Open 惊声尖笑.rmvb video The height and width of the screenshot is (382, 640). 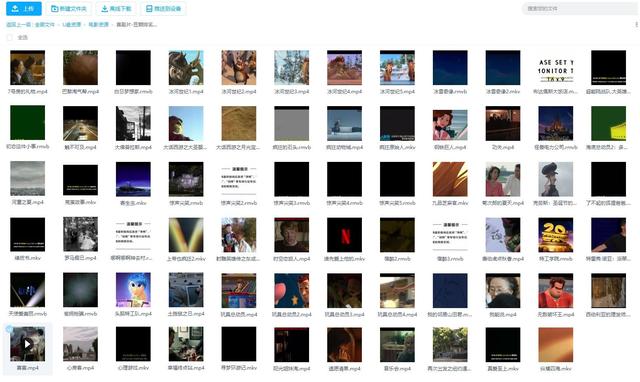coord(186,179)
